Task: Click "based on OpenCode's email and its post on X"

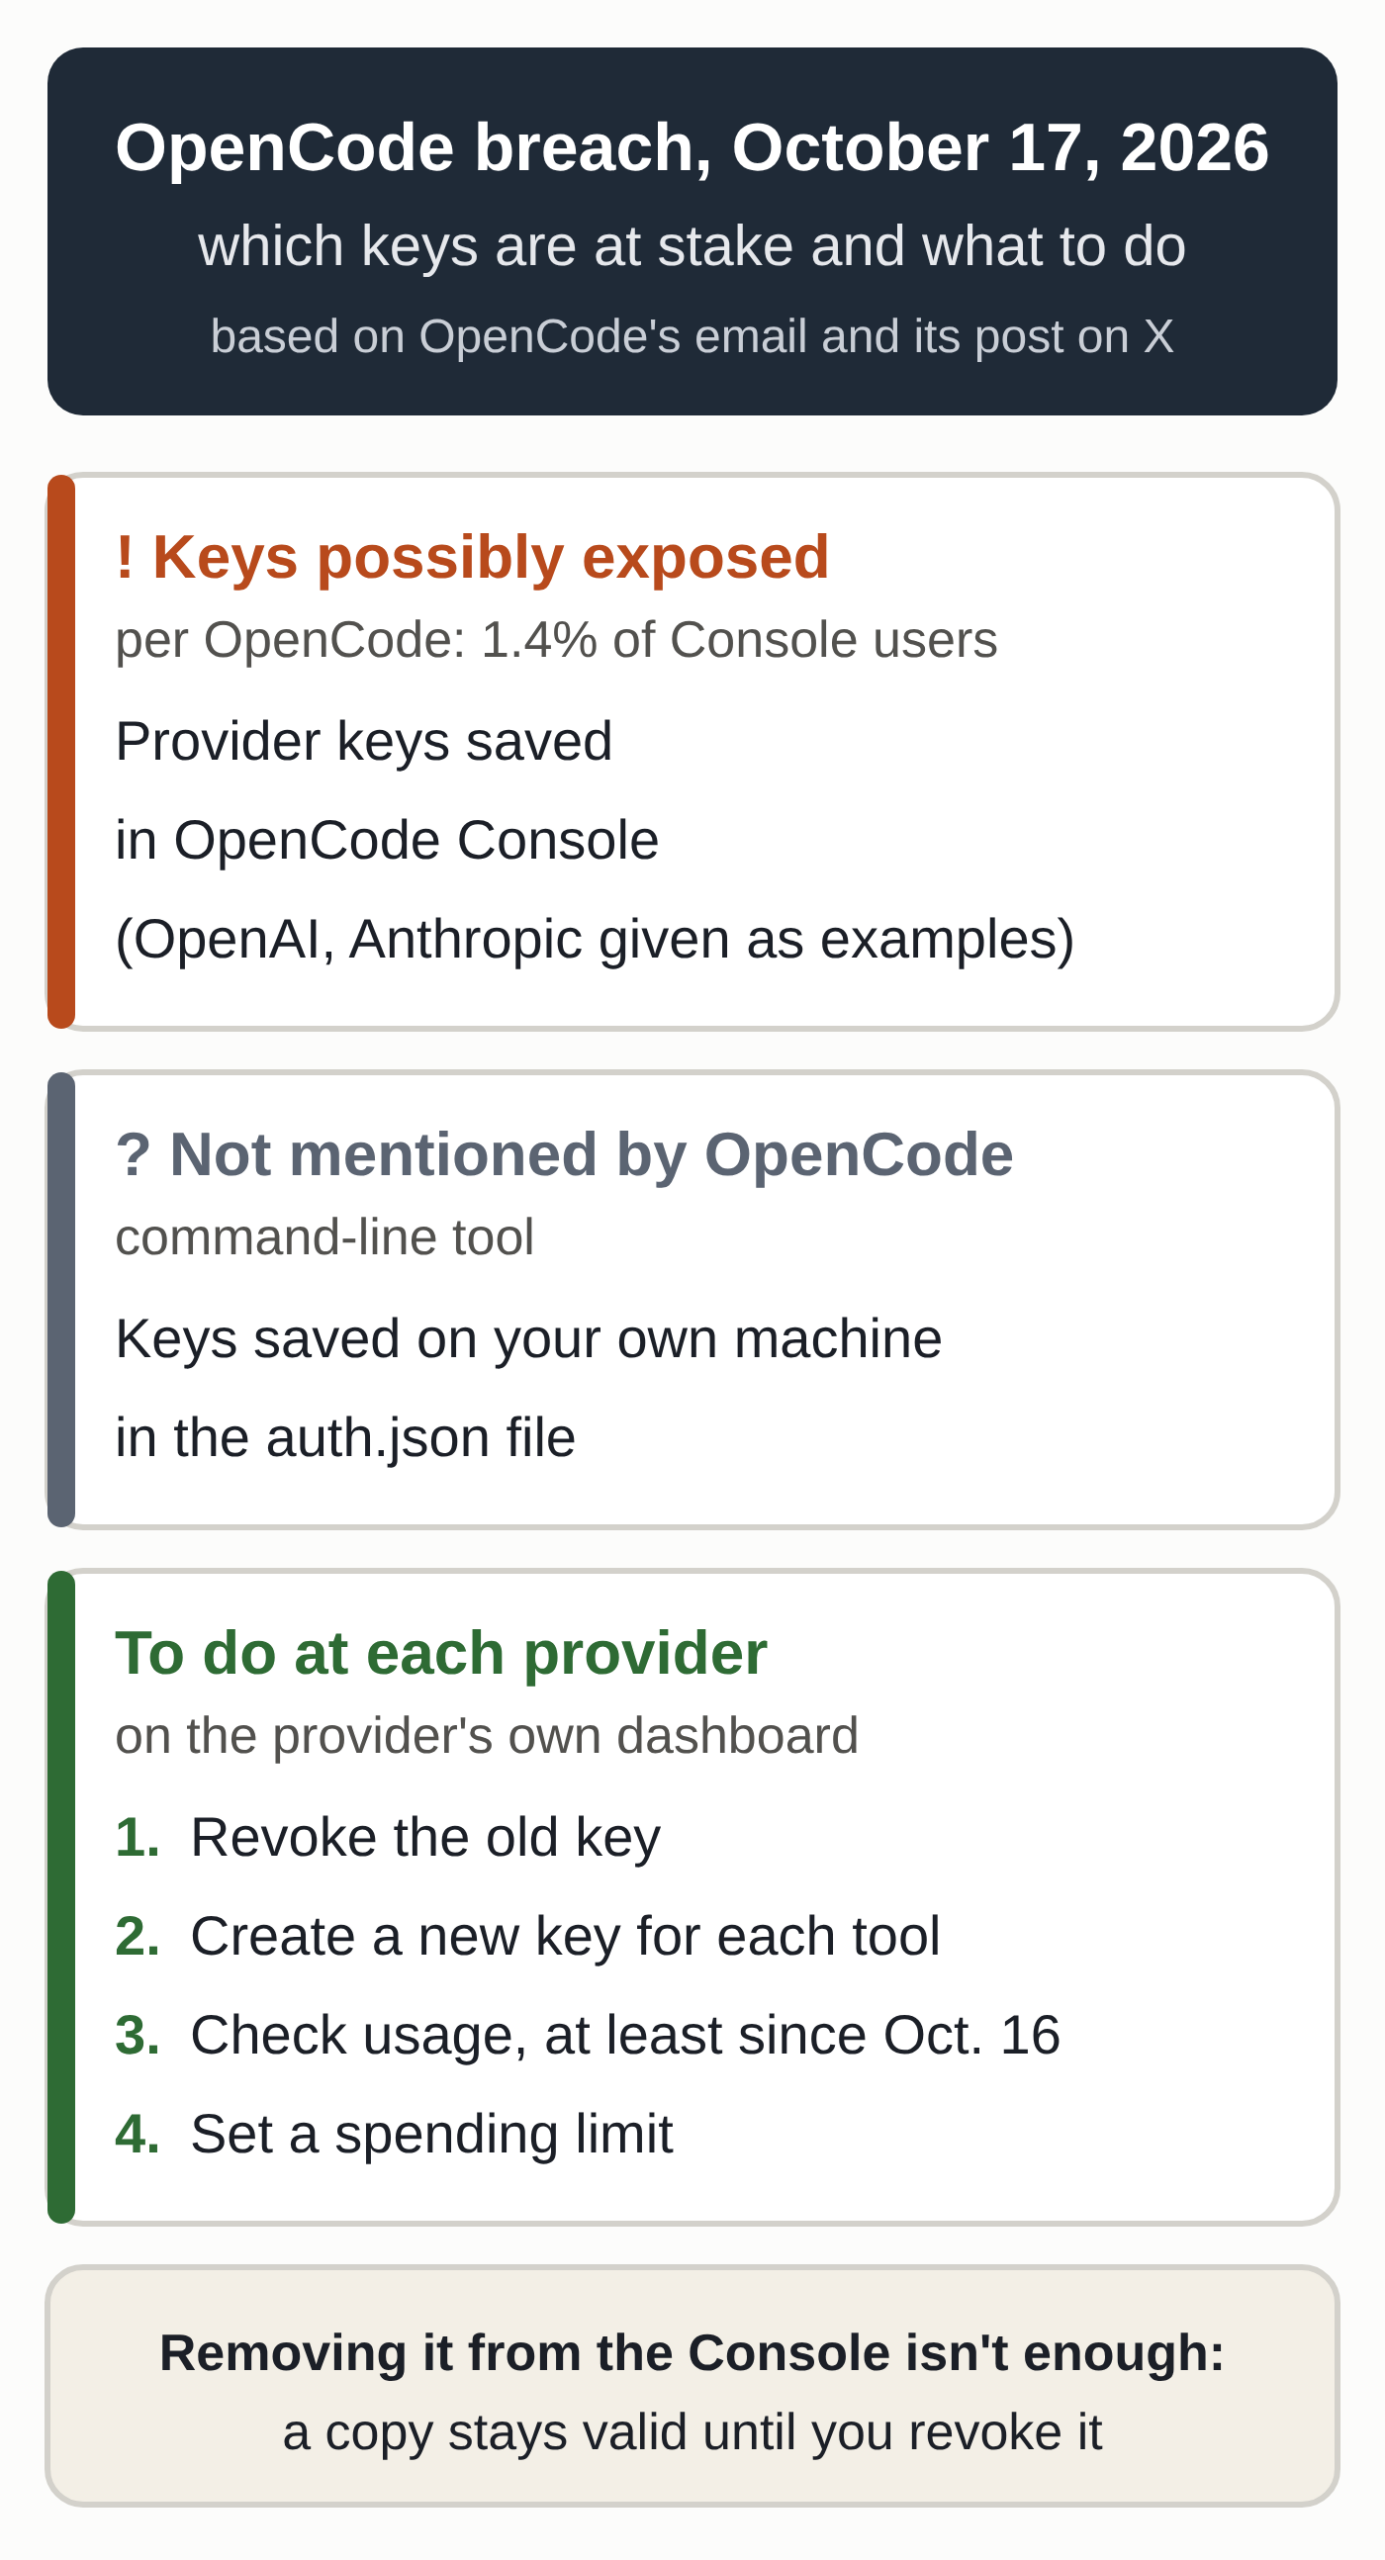Action: pos(692,336)
